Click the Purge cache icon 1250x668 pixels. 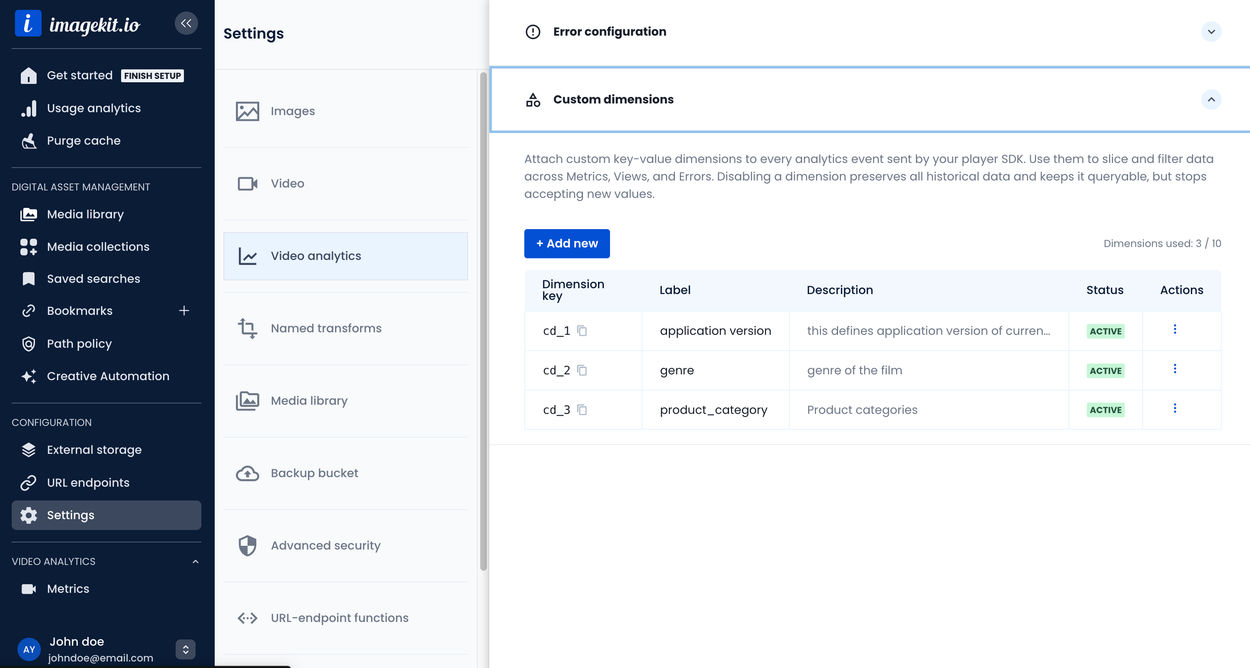point(29,141)
